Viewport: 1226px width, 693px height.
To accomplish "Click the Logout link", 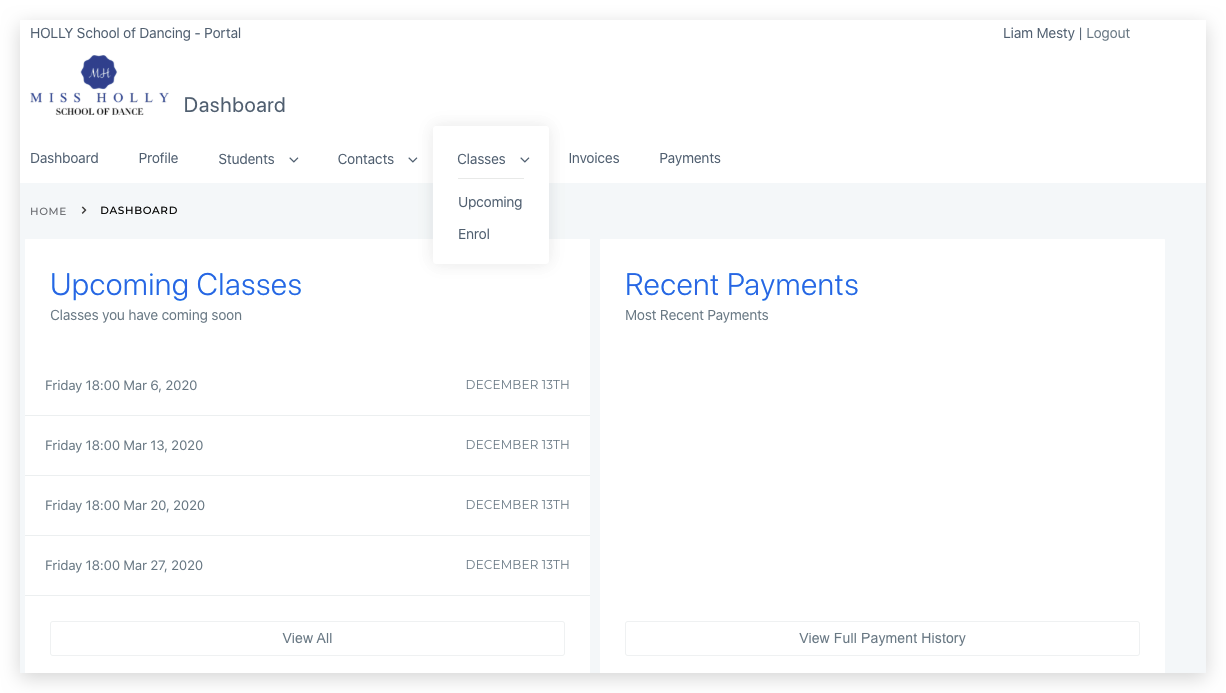I will click(1108, 33).
